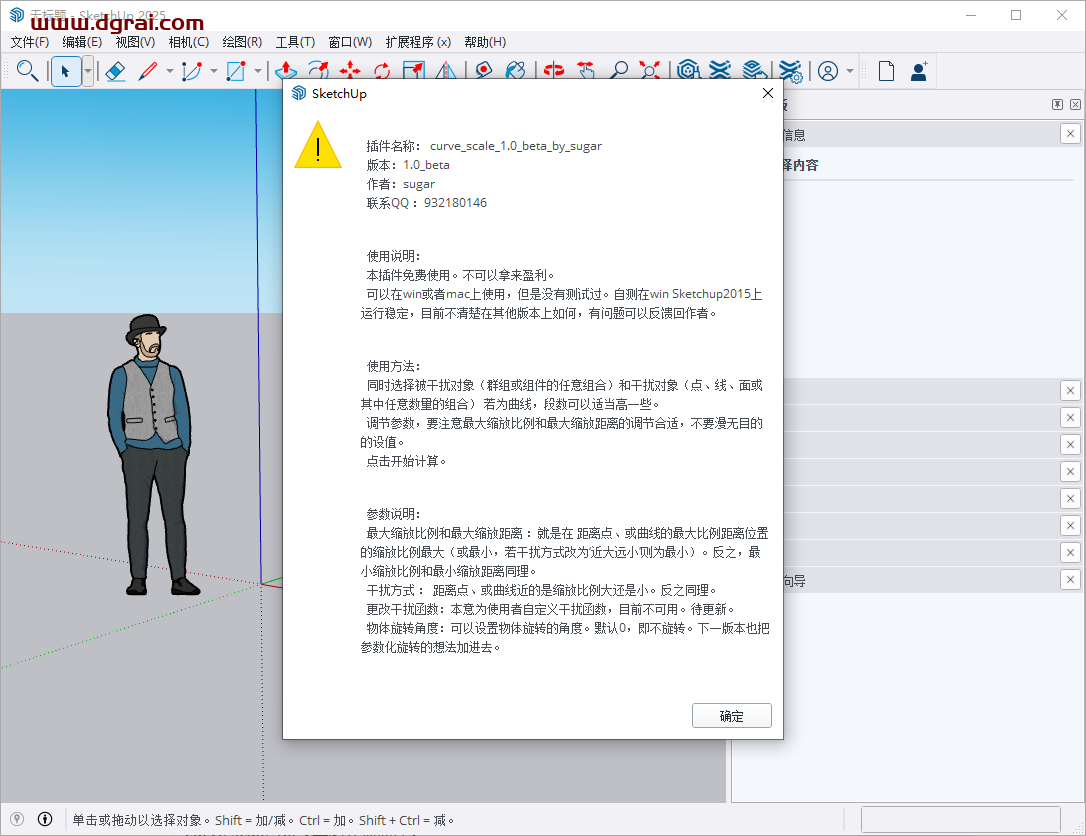Close the SketchUp message dialog
This screenshot has height=836, width=1086.
(x=767, y=93)
